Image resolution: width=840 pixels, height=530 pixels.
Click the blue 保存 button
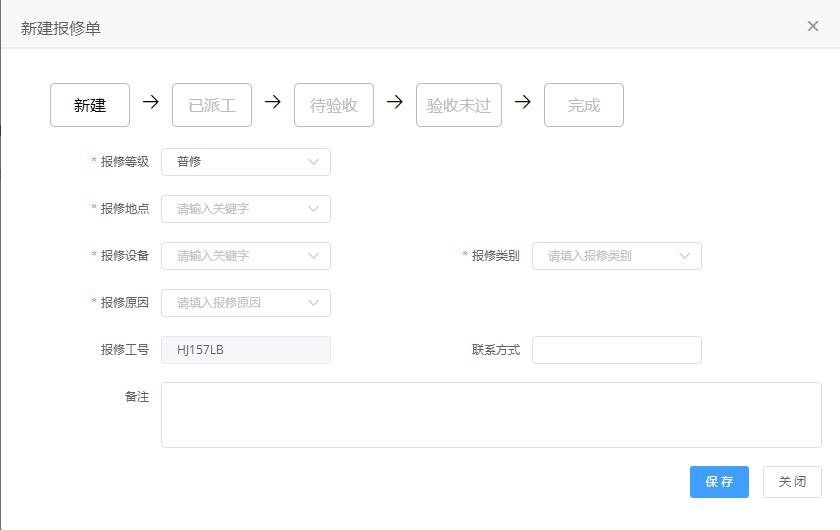pos(719,482)
